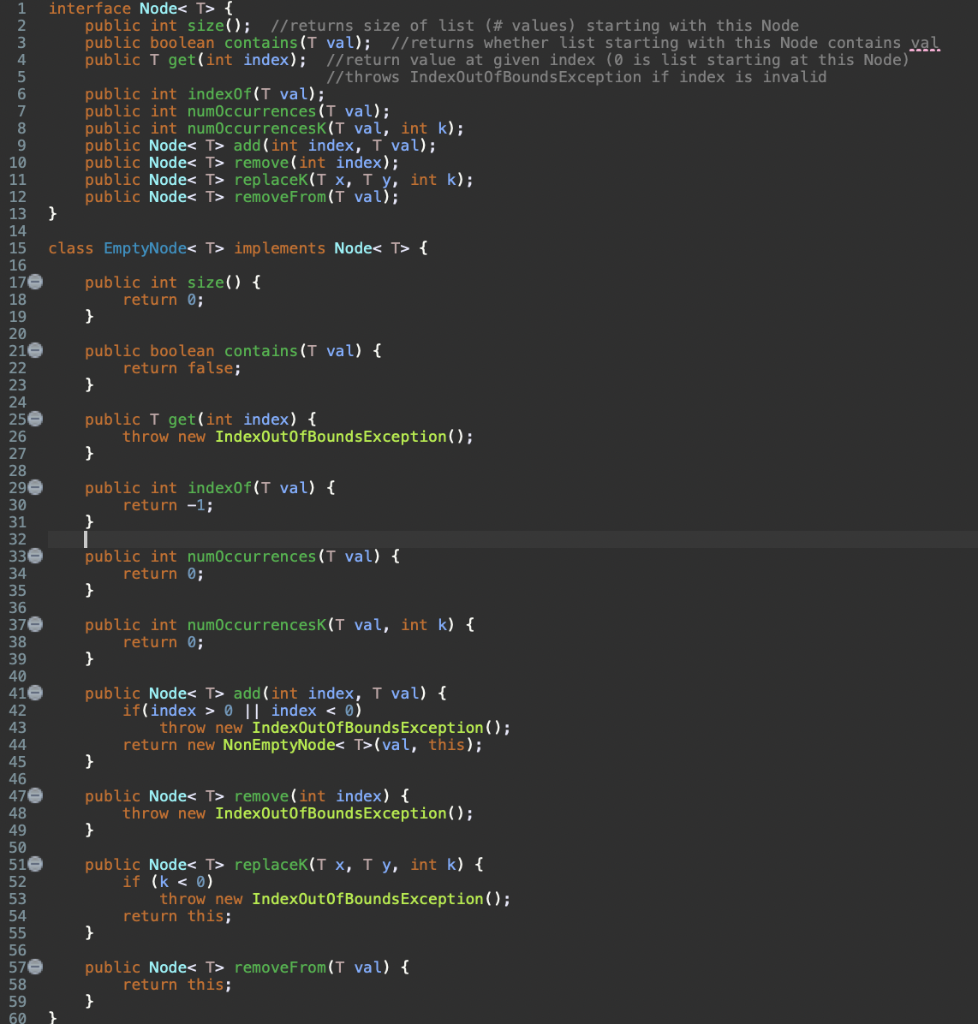Click 'IndexOutOfBoundsException' on line 43
Viewport: 978px width, 1024px height.
coord(368,728)
